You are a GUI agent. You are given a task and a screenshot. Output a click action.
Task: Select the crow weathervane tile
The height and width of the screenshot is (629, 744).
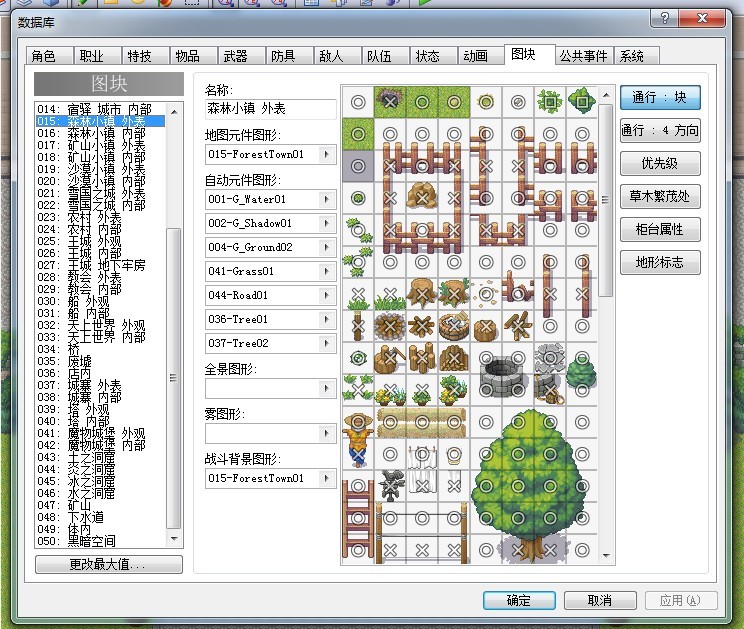(x=390, y=486)
